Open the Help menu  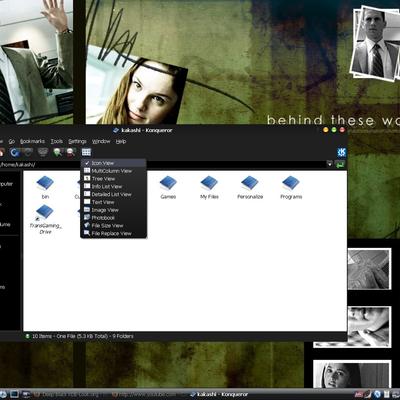click(x=121, y=141)
